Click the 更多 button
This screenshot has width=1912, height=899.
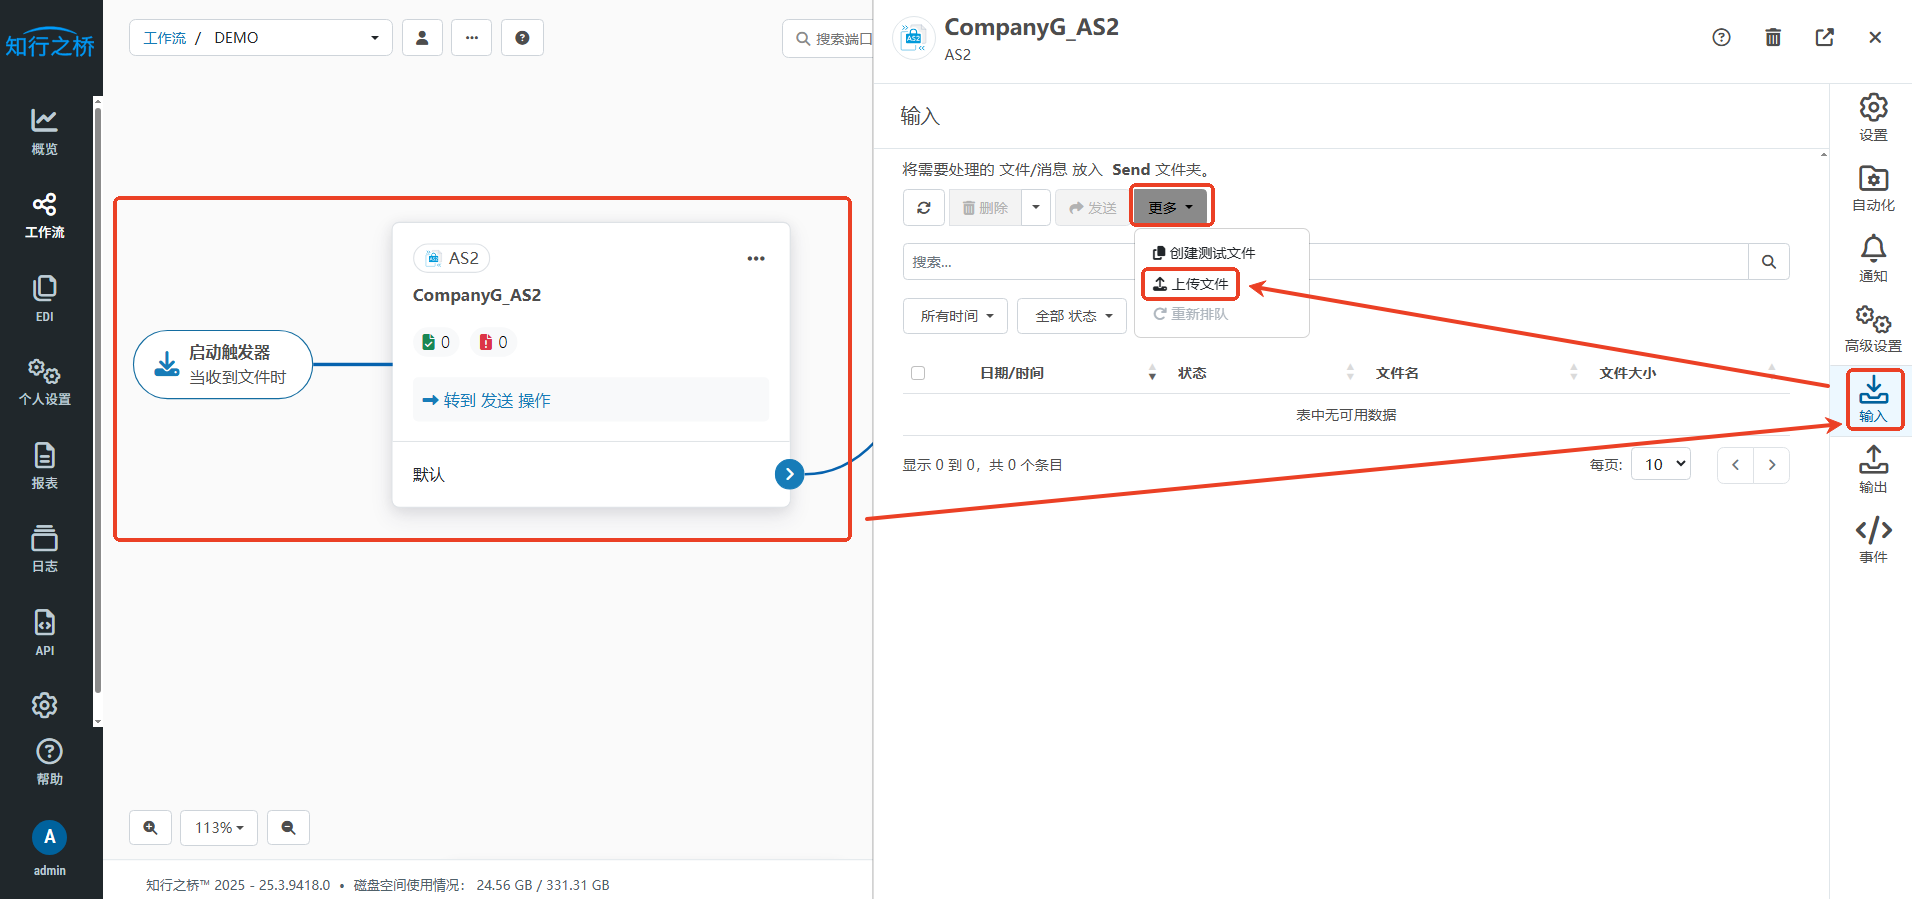(x=1170, y=208)
